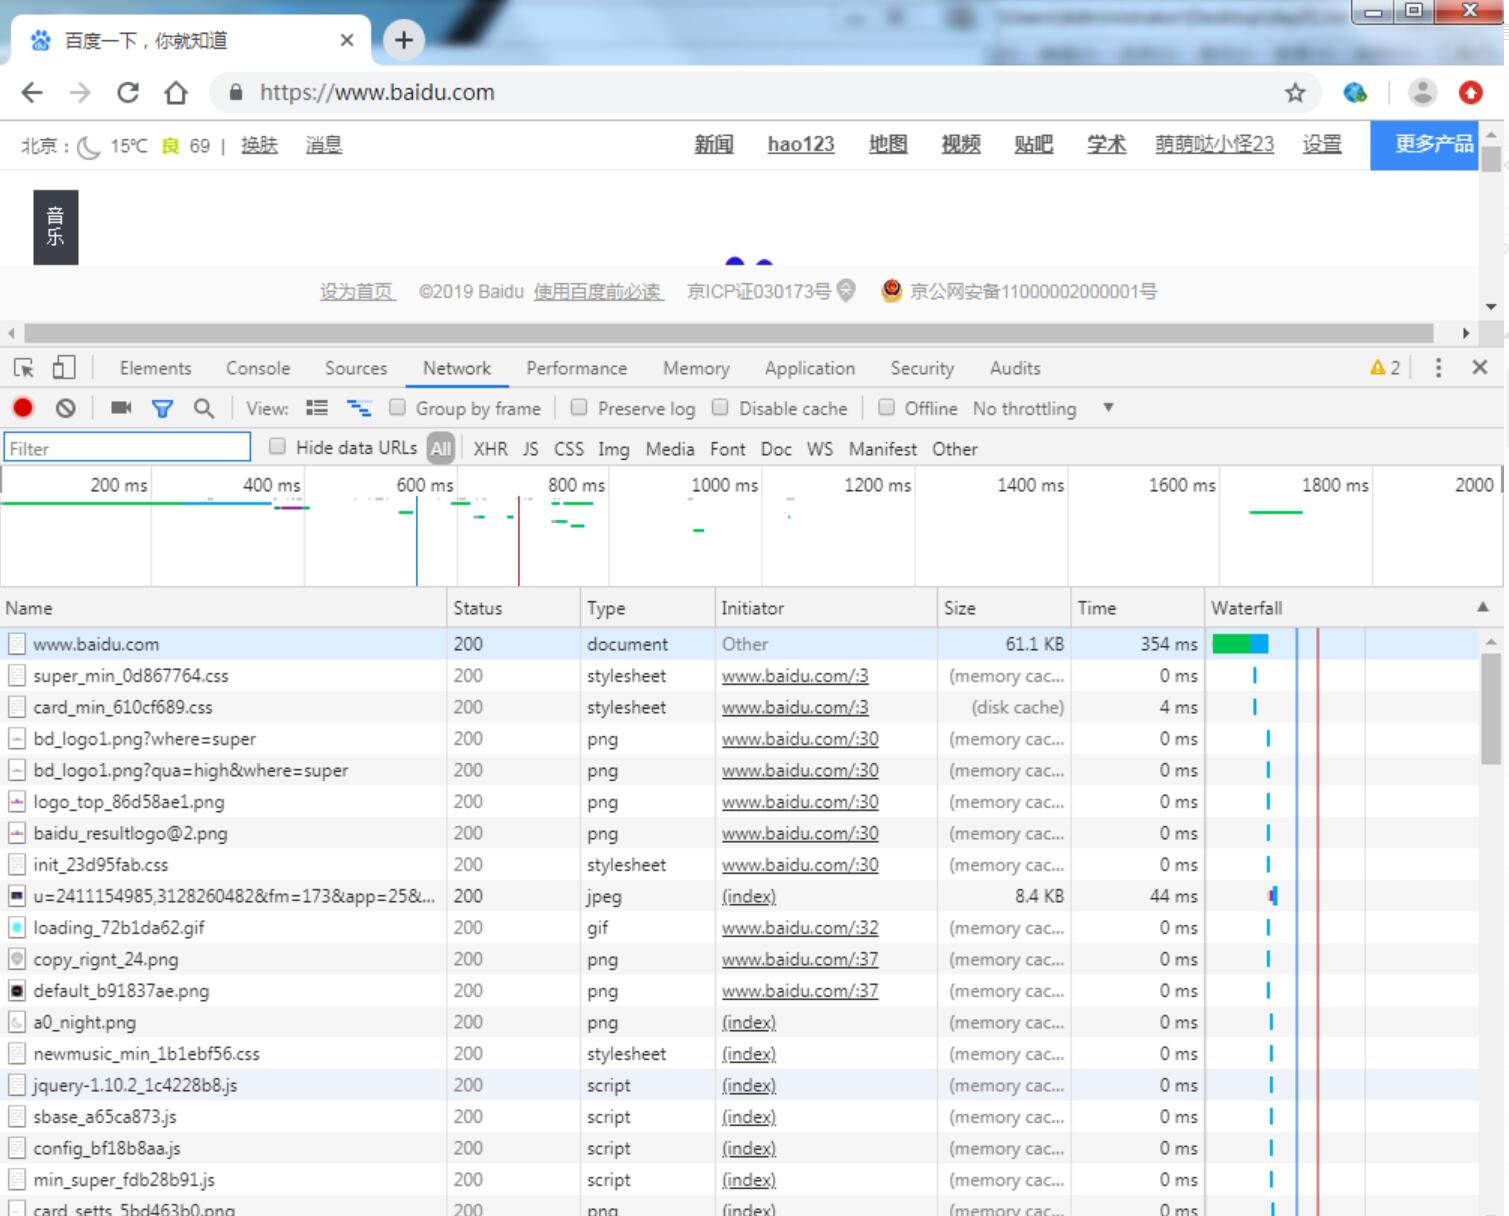Focus the network Filter input
This screenshot has height=1216, width=1509.
[x=127, y=448]
